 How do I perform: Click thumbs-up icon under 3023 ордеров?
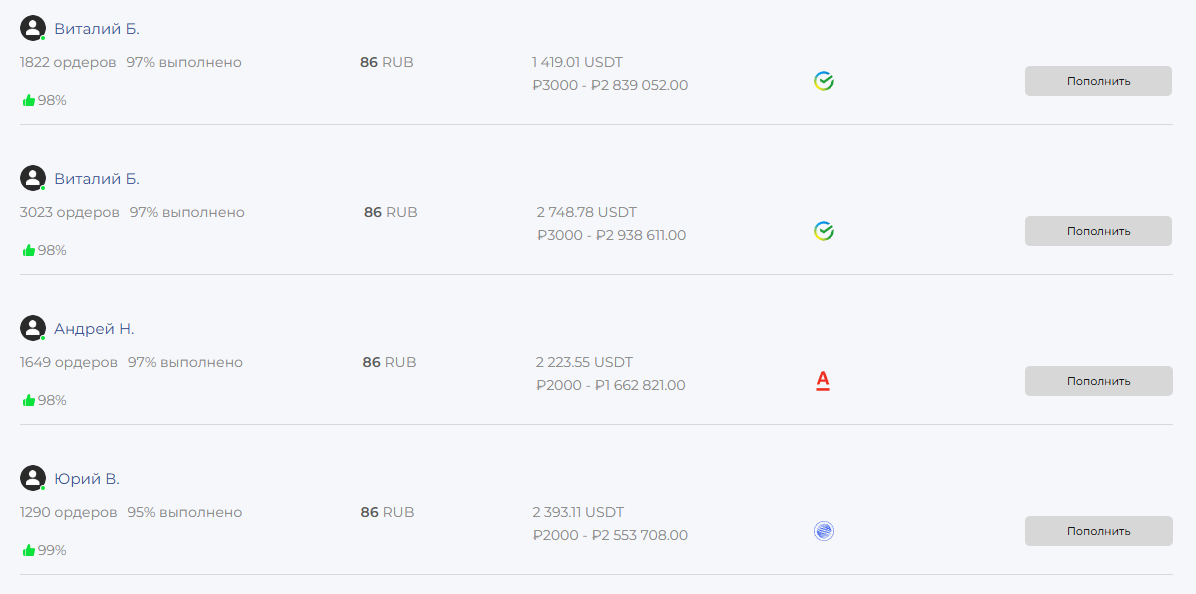click(29, 250)
